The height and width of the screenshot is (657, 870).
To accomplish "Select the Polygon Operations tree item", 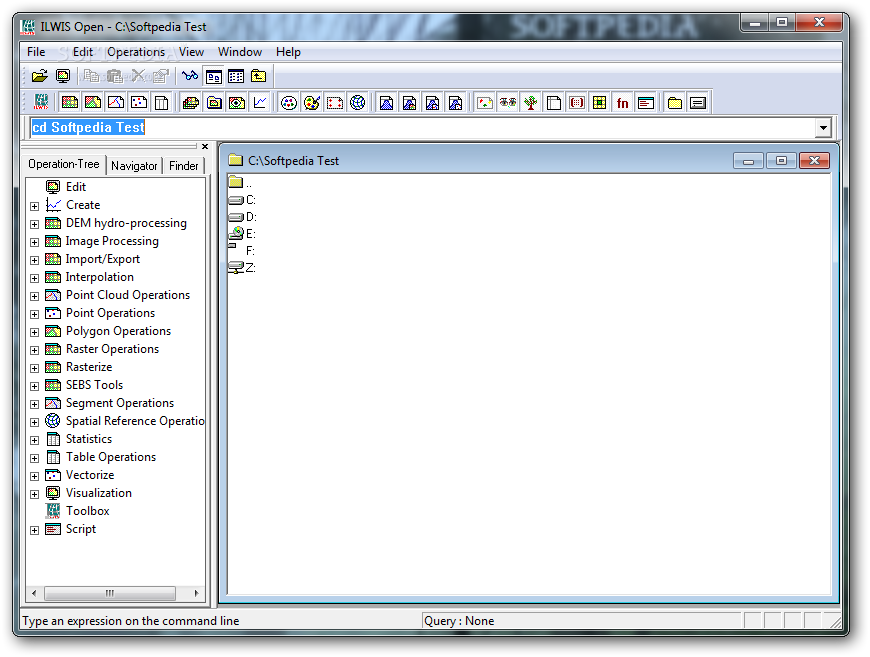I will point(118,331).
